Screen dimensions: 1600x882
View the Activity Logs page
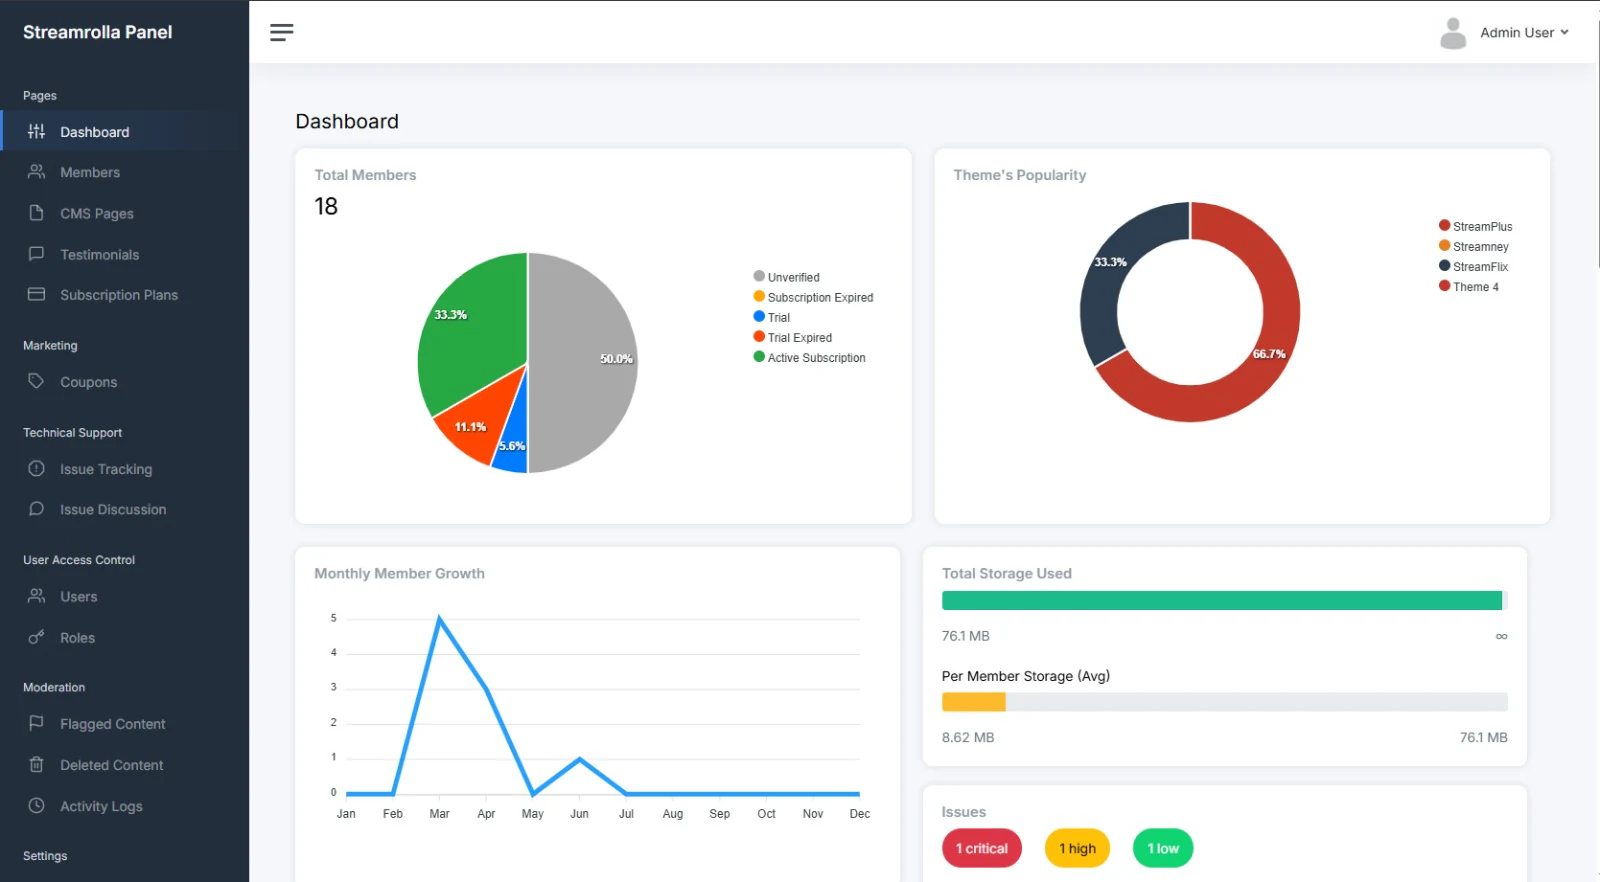124,805
